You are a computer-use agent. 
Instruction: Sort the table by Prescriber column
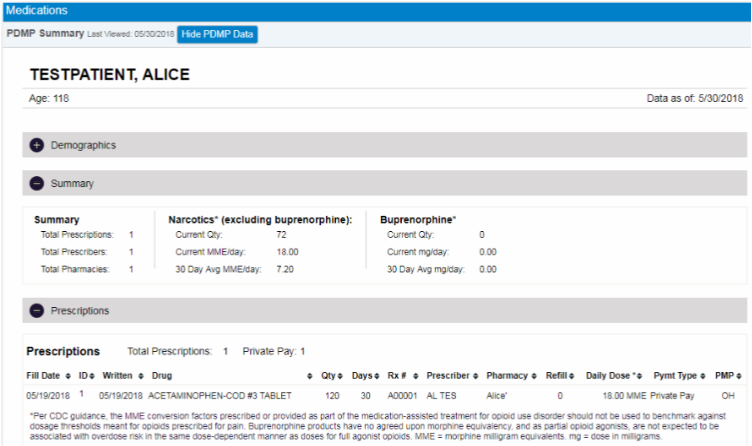451,376
